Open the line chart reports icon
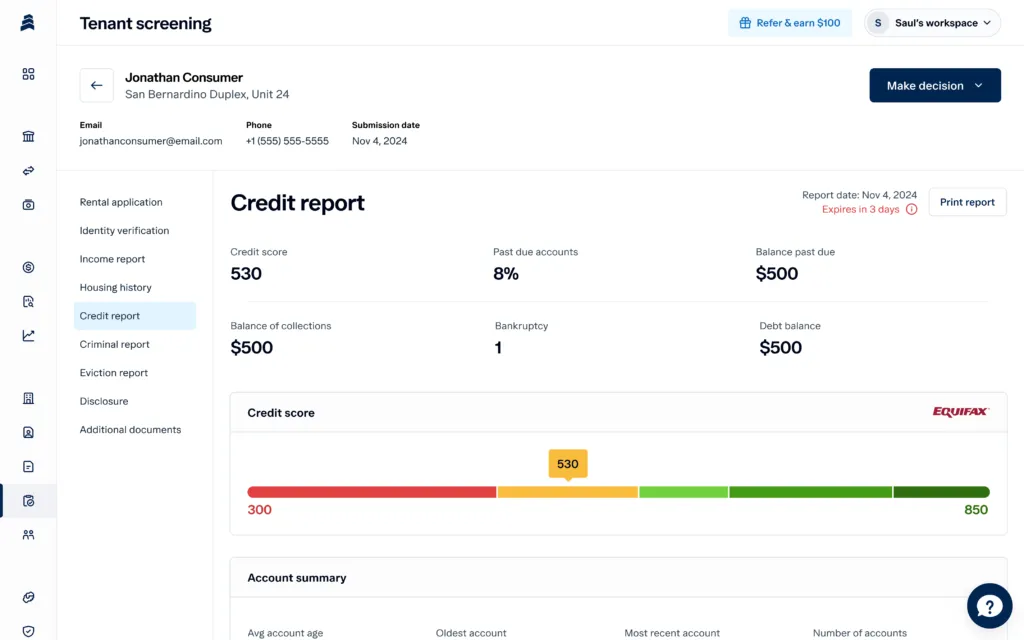1024x640 pixels. (27, 335)
